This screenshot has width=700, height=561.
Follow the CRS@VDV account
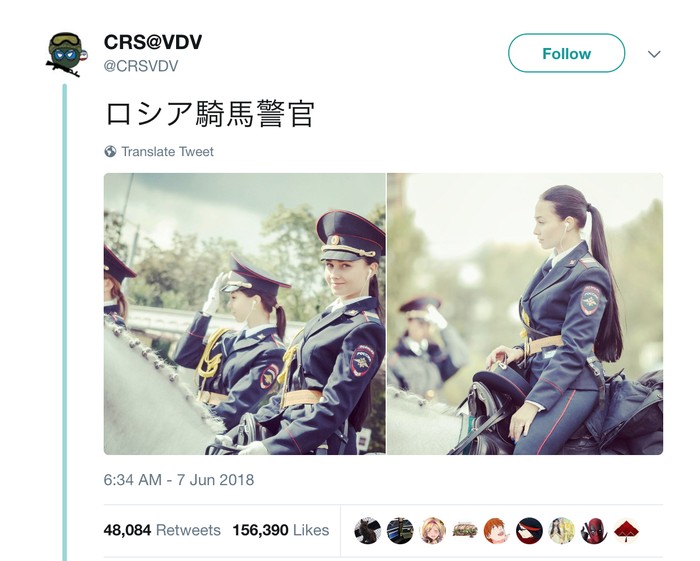tap(567, 53)
